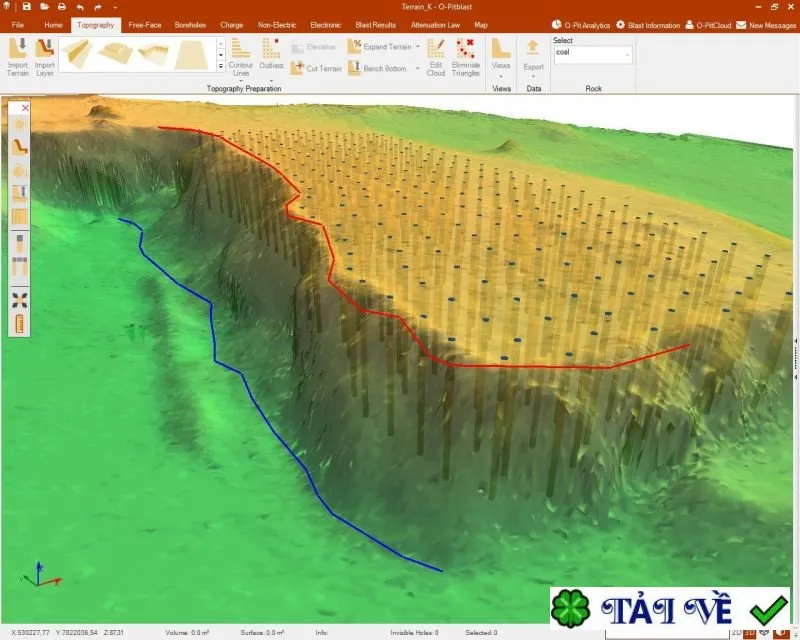Choose the third terrain template thumbnail
Viewport: 800px width, 640px height.
pyautogui.click(x=153, y=54)
